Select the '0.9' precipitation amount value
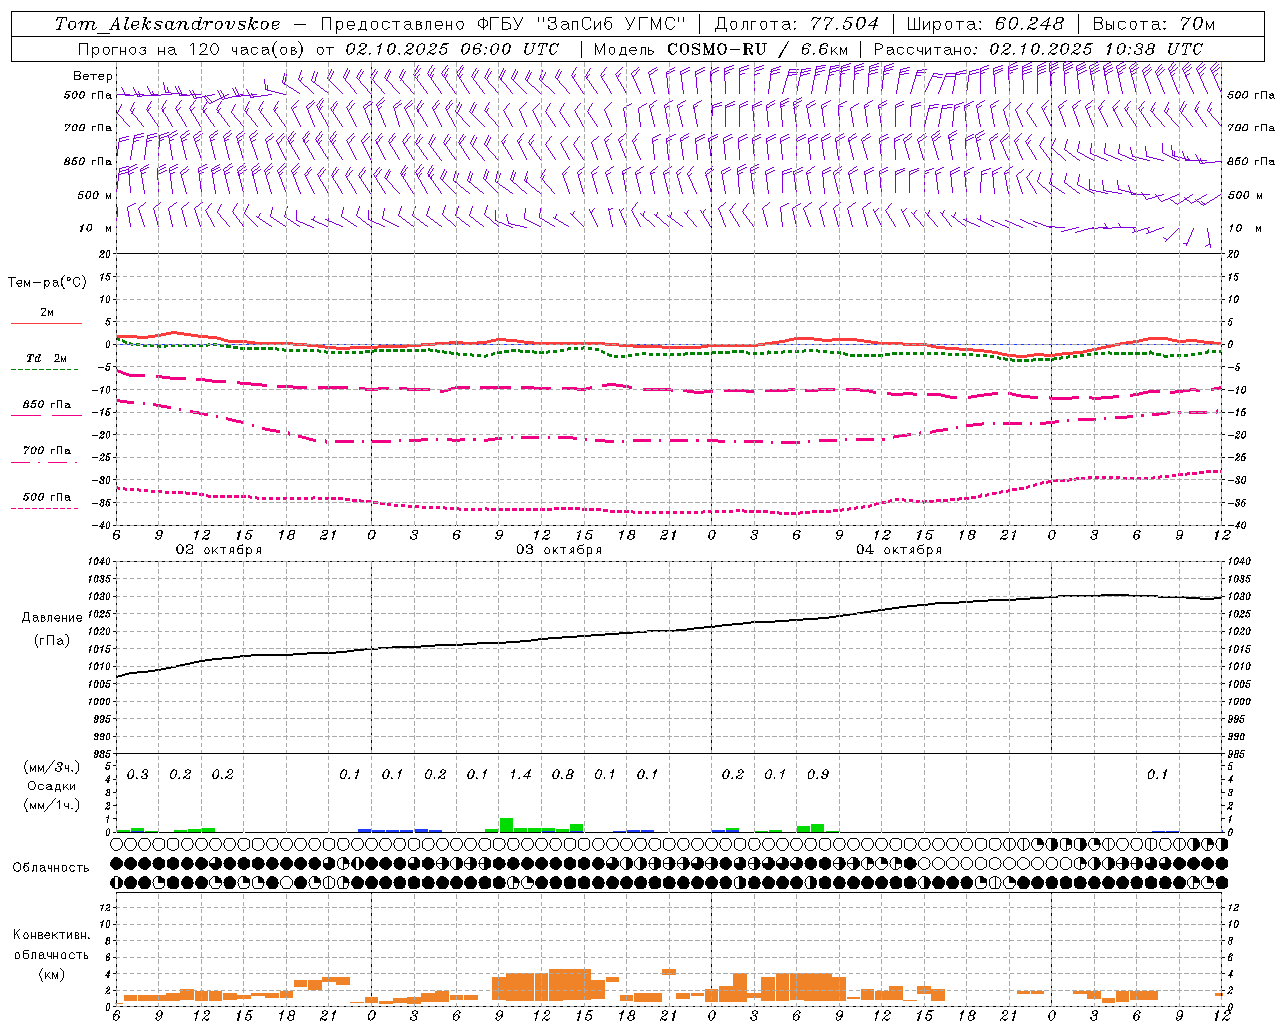This screenshot has width=1280, height=1024. click(818, 775)
